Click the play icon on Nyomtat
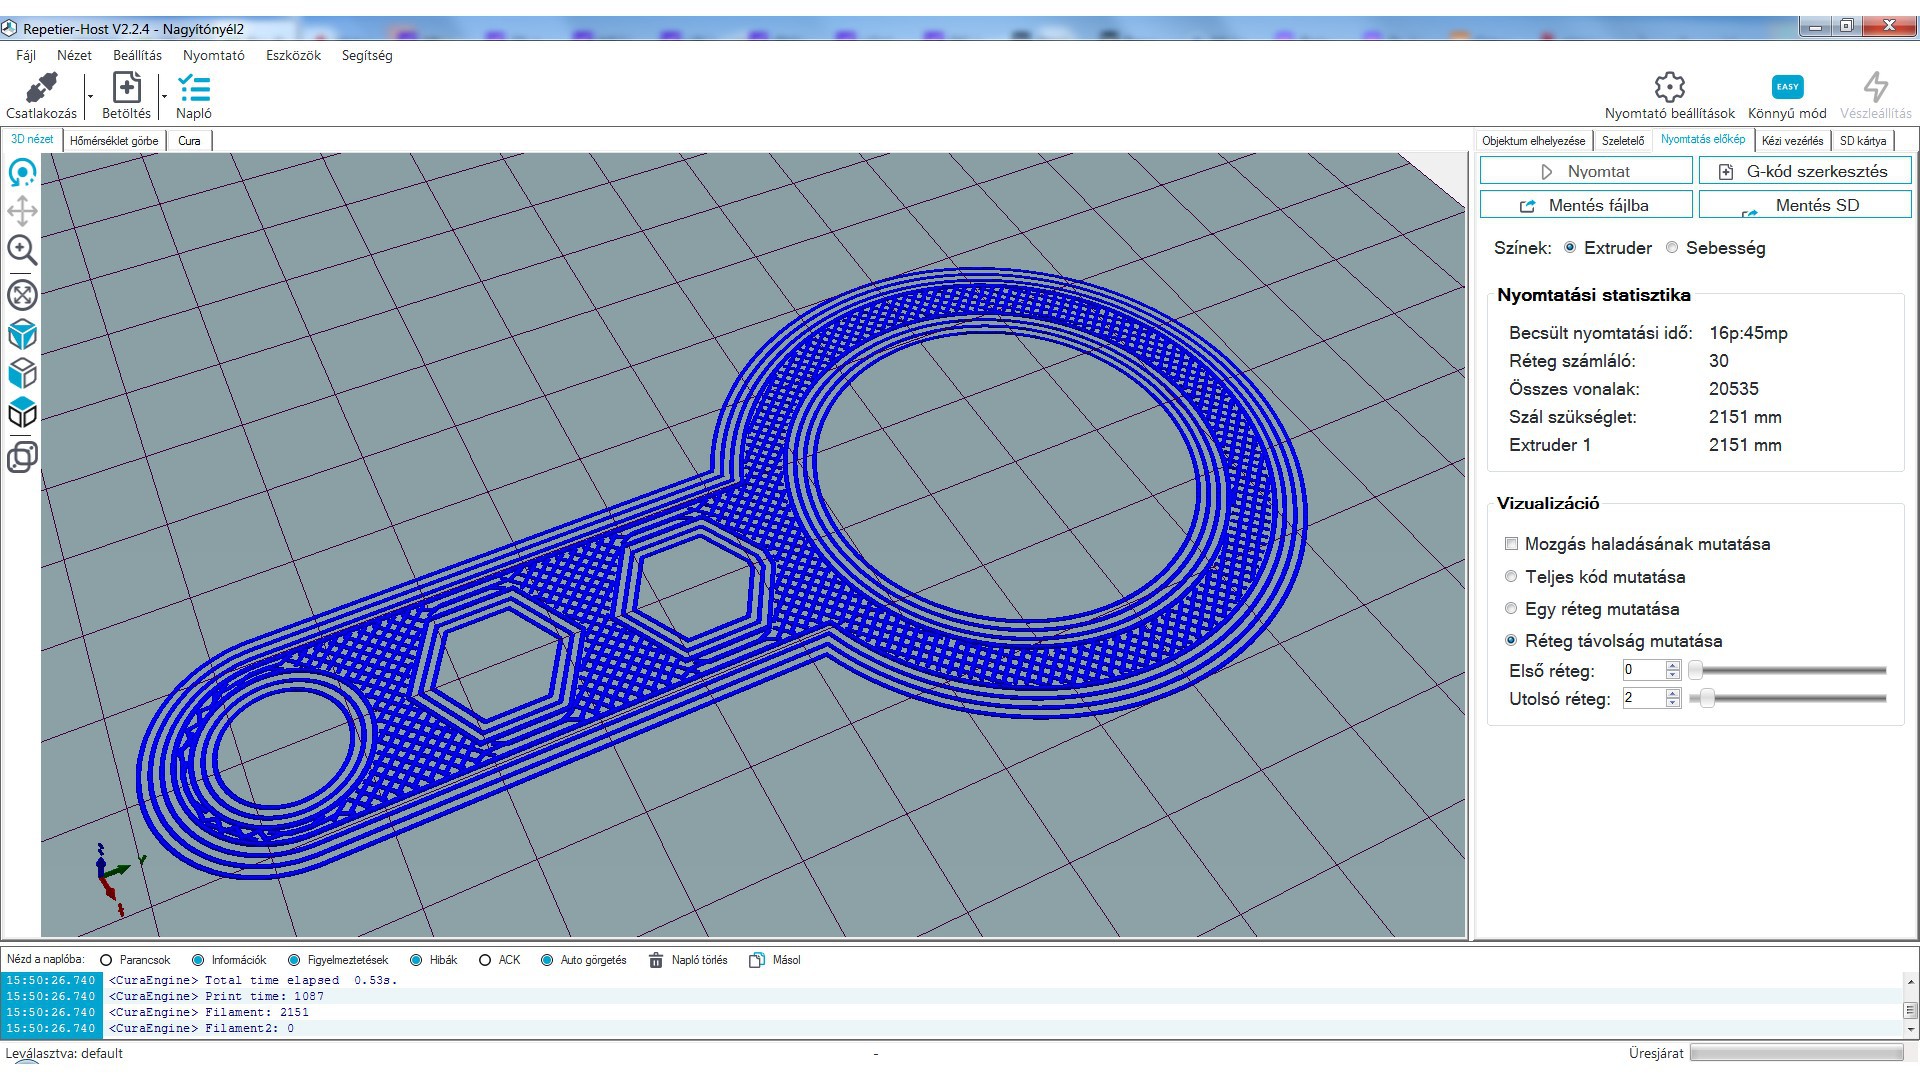1920x1080 pixels. click(x=1547, y=172)
